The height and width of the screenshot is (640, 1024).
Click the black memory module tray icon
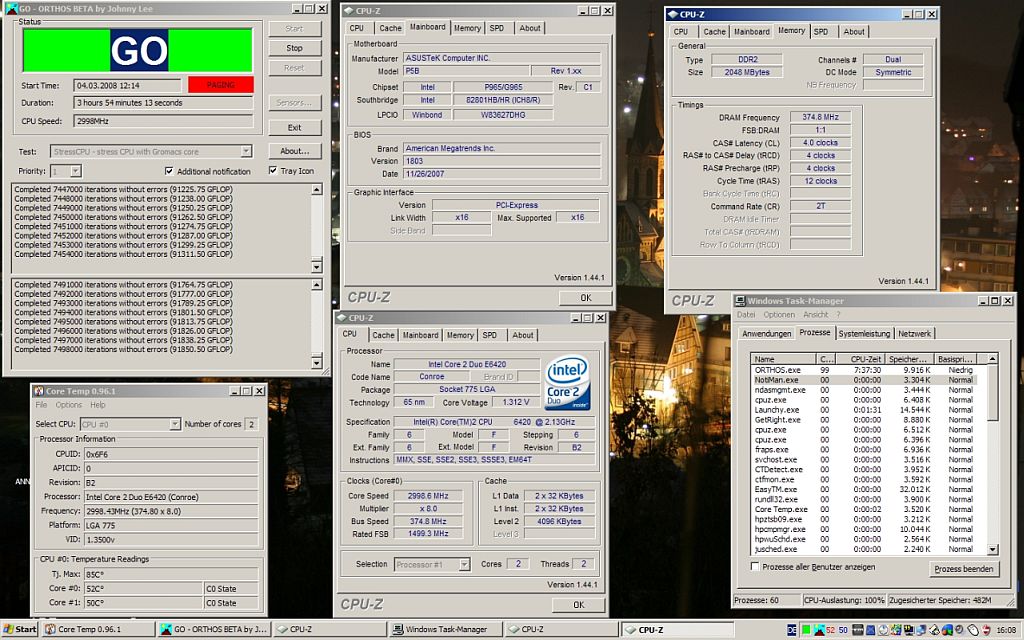(x=857, y=630)
